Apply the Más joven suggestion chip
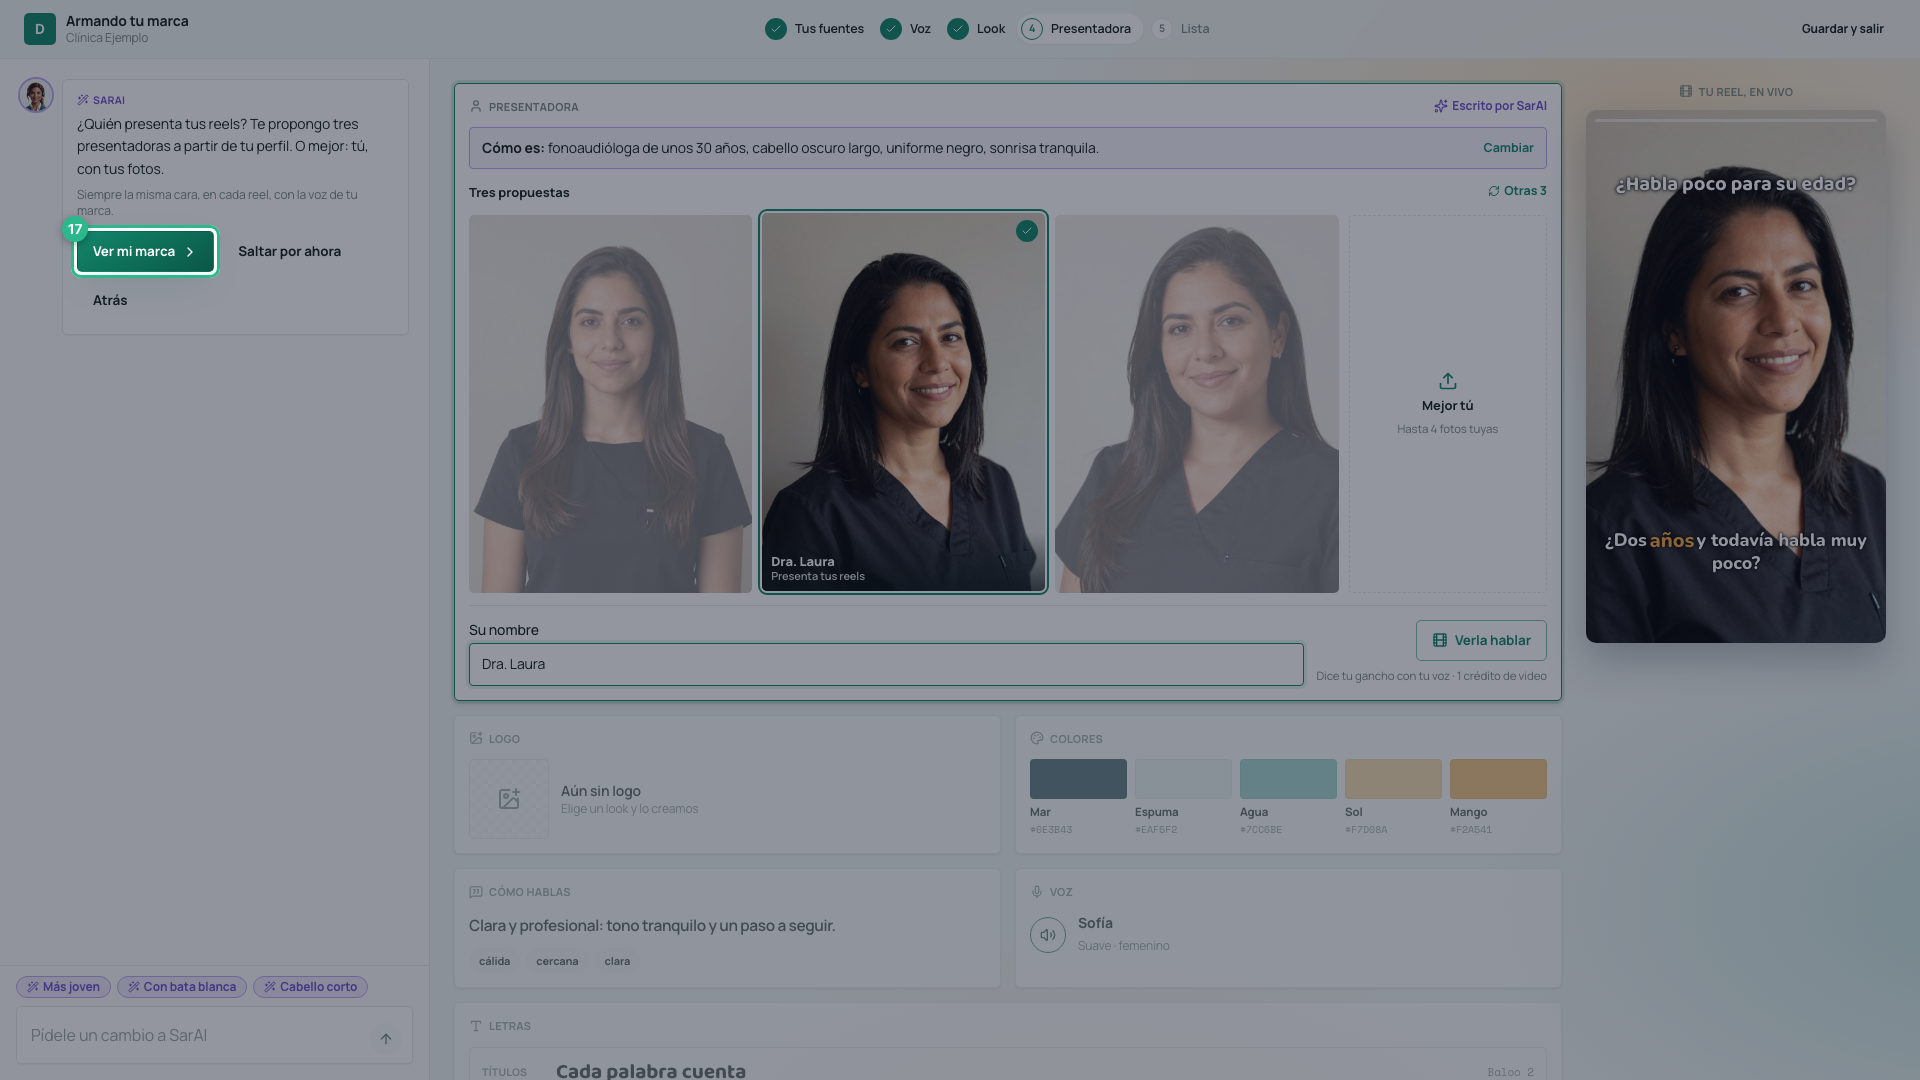Screen dimensions: 1920x1080 click(x=63, y=987)
